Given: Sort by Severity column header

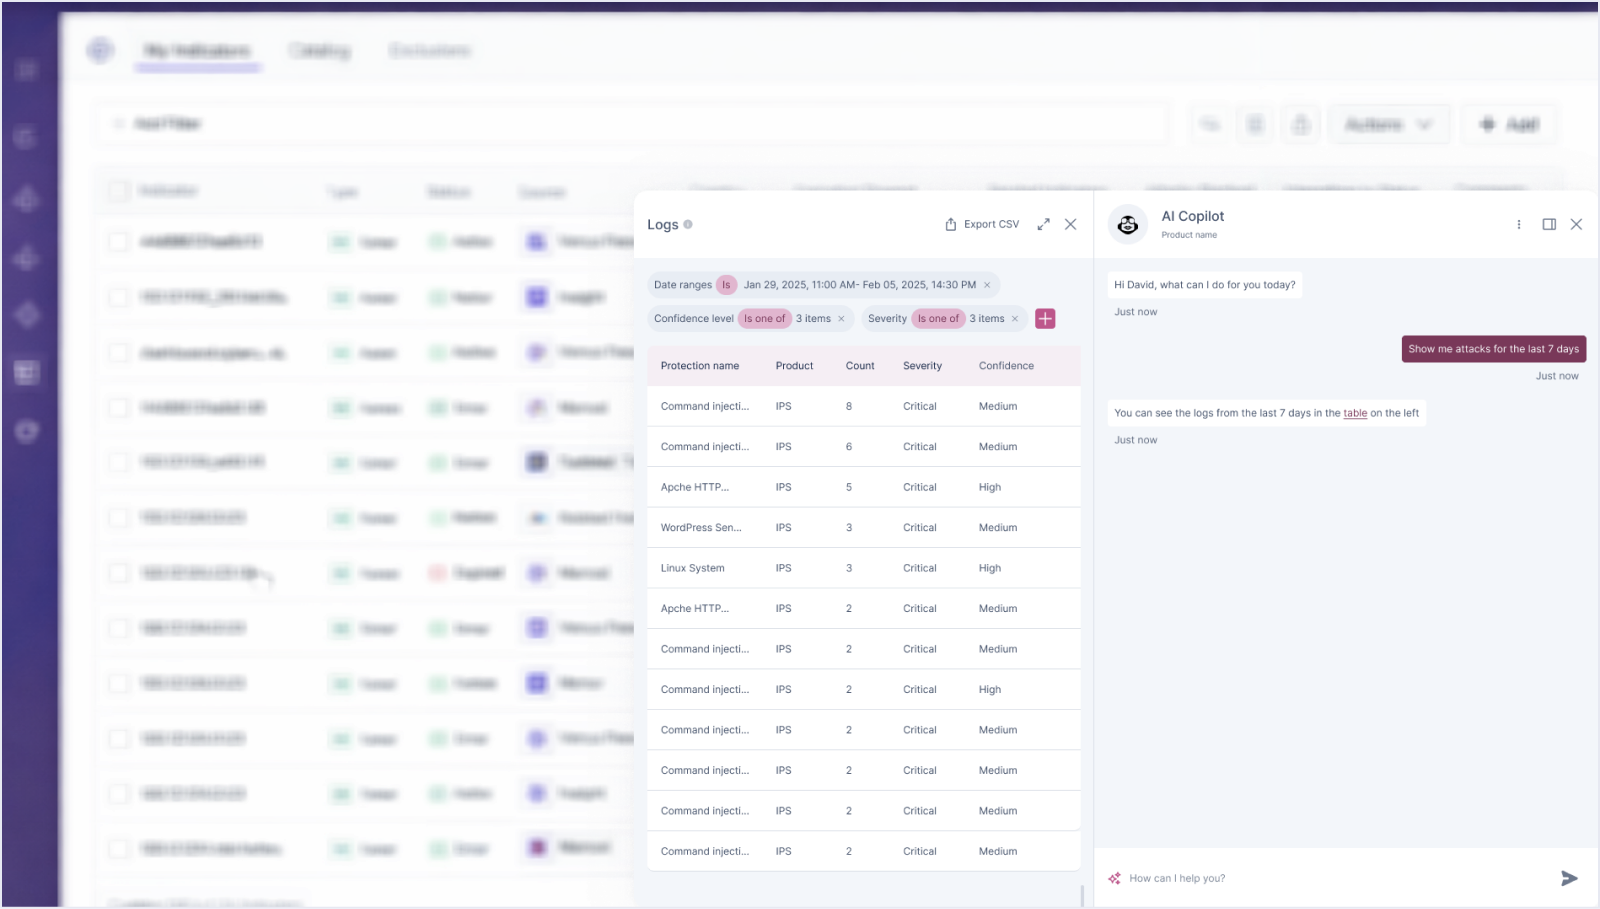Looking at the screenshot, I should tap(922, 366).
